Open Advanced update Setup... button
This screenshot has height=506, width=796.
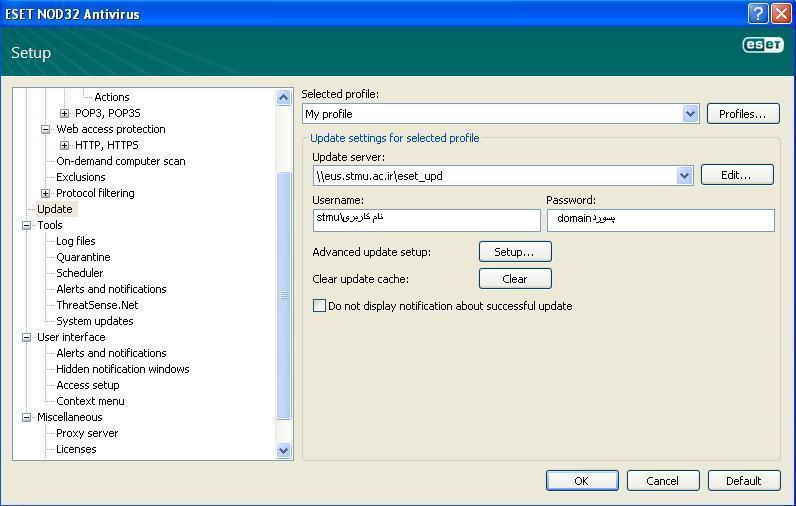[515, 252]
